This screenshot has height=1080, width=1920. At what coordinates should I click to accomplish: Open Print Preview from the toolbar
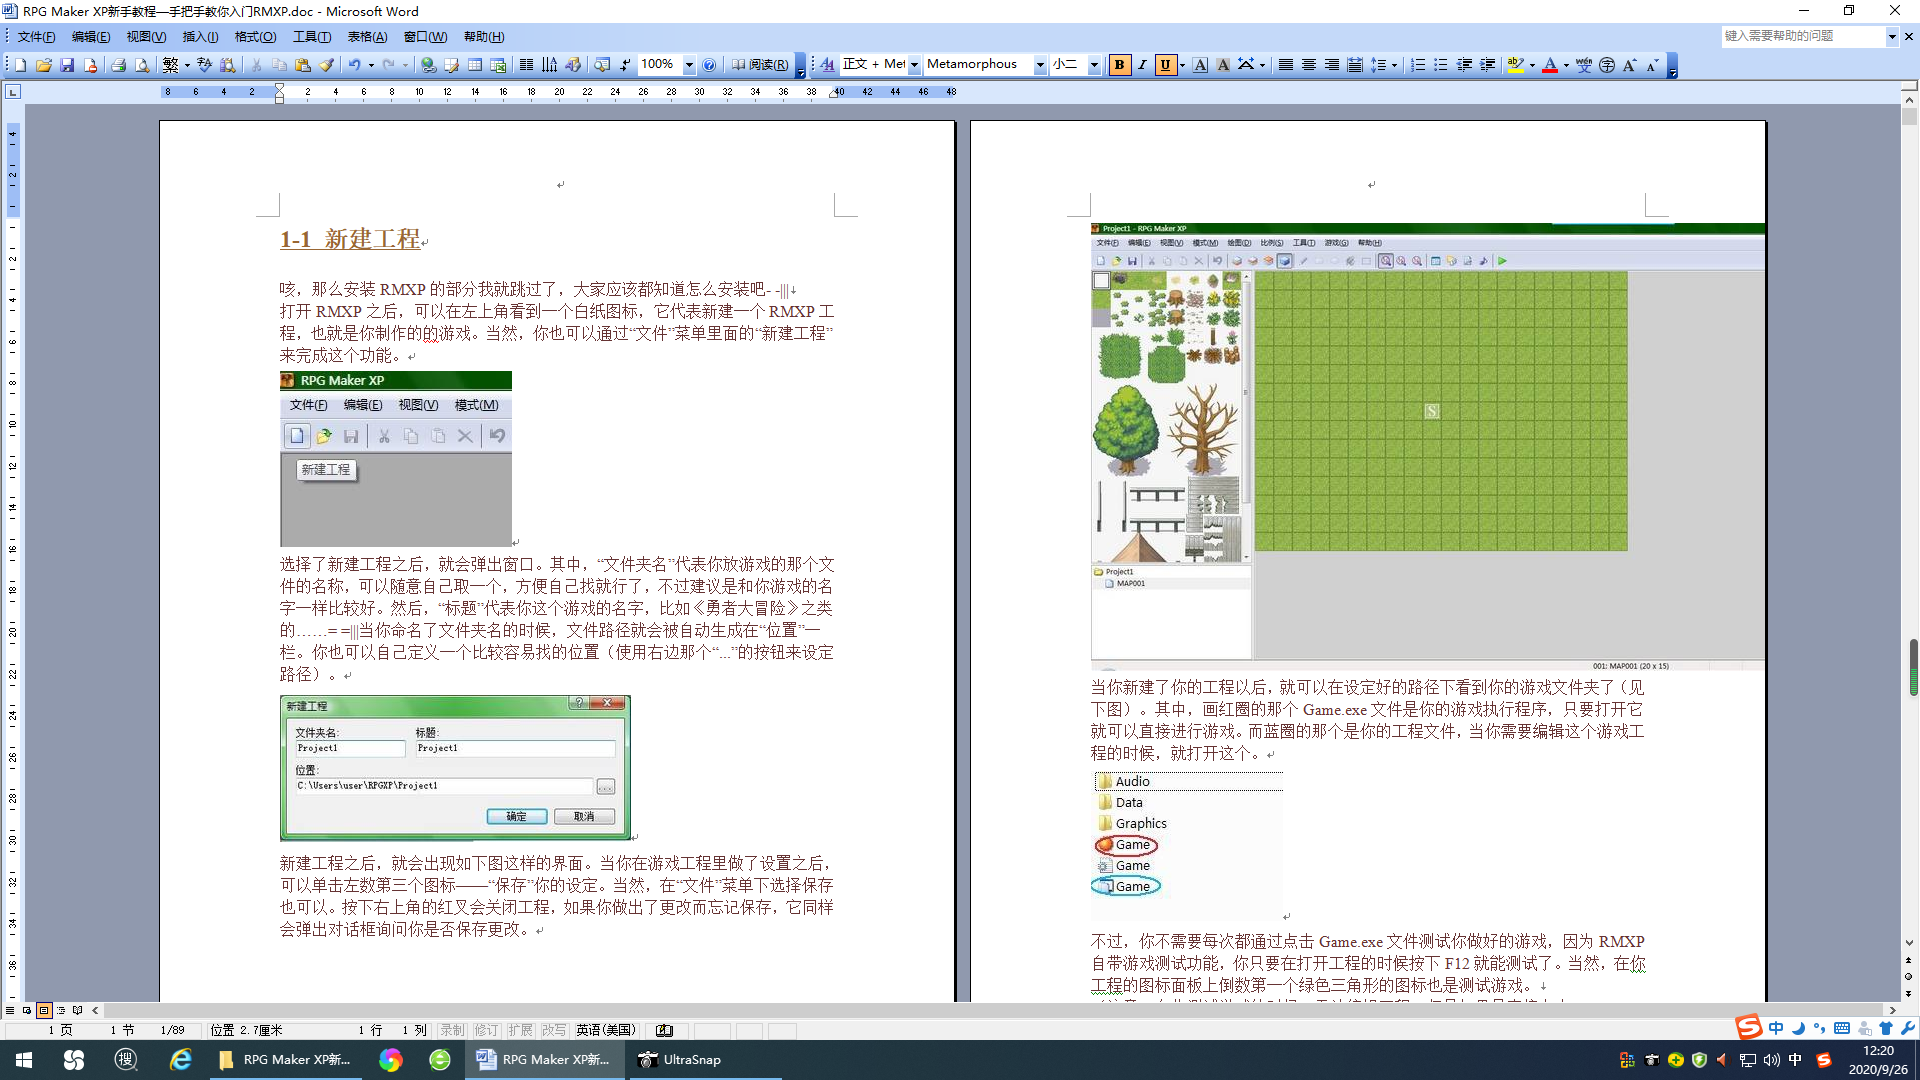[142, 65]
